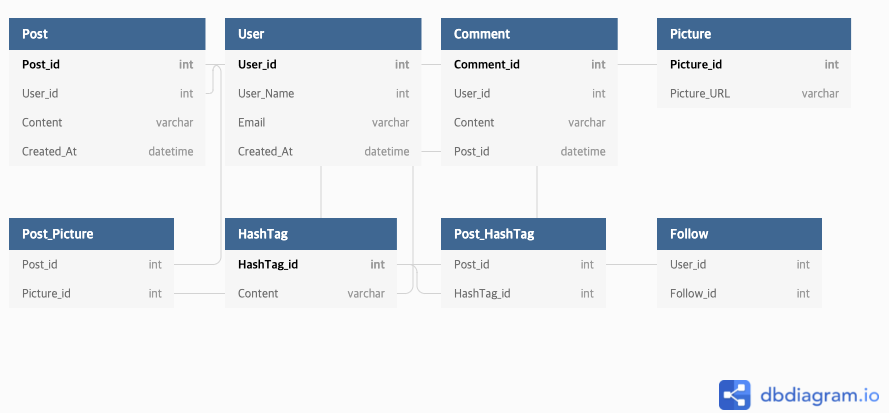The image size is (889, 413).
Task: Select the User_Name field in User table
Action: (323, 94)
